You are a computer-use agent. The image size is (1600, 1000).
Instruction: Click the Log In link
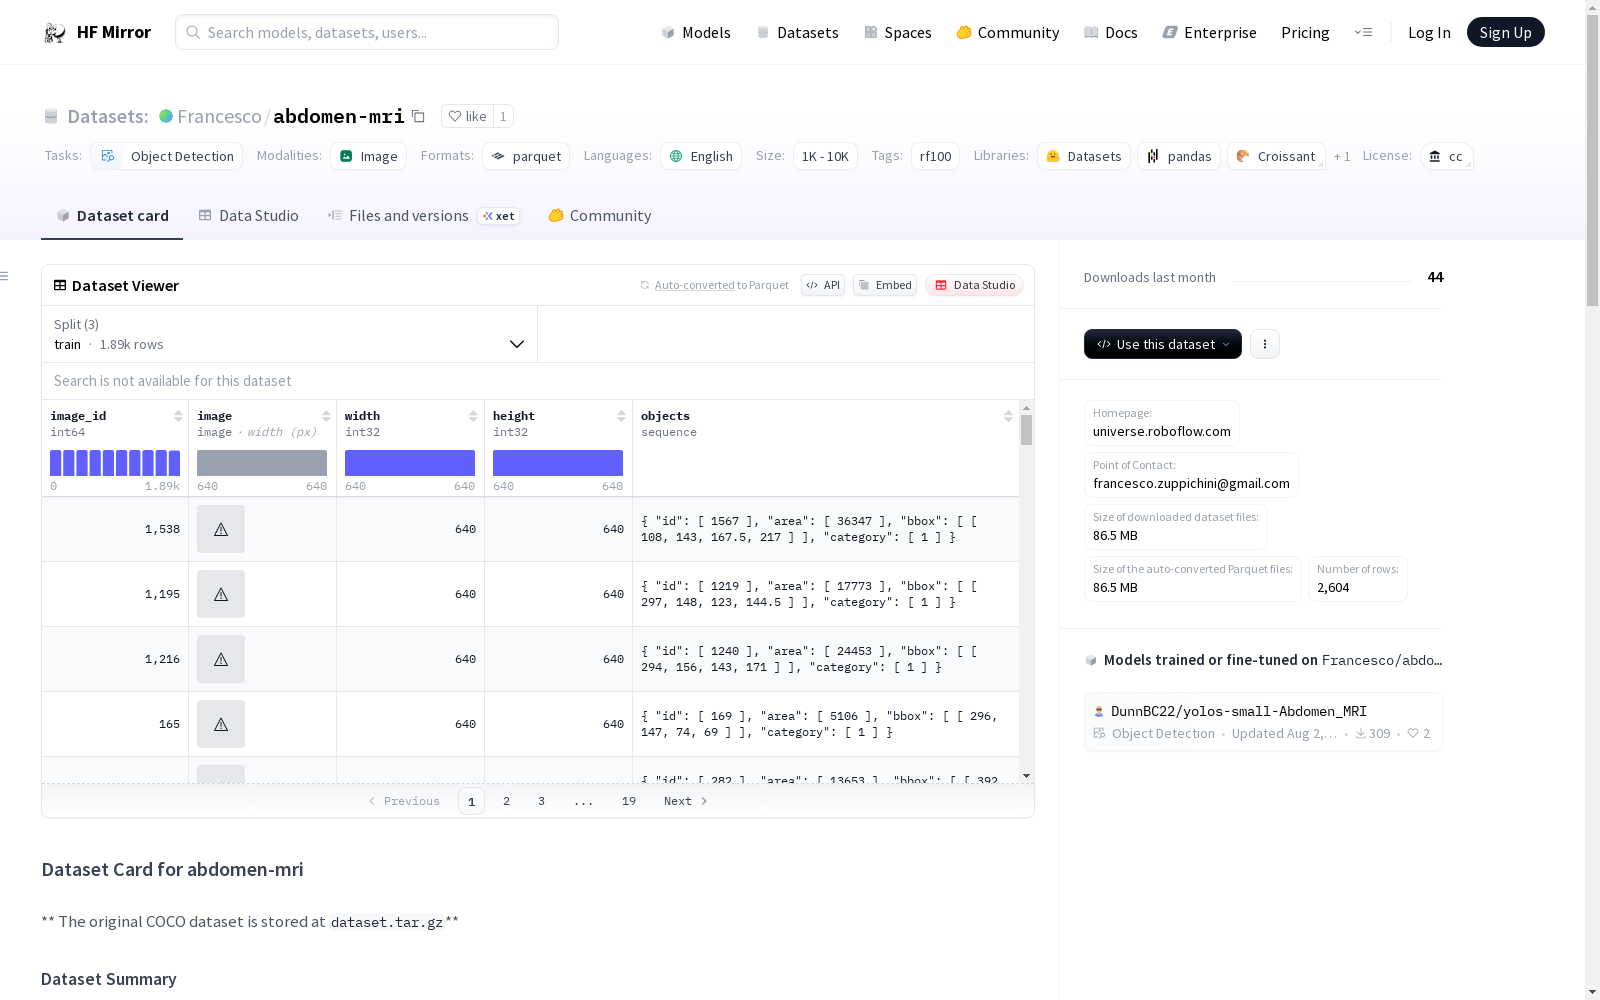pos(1429,32)
